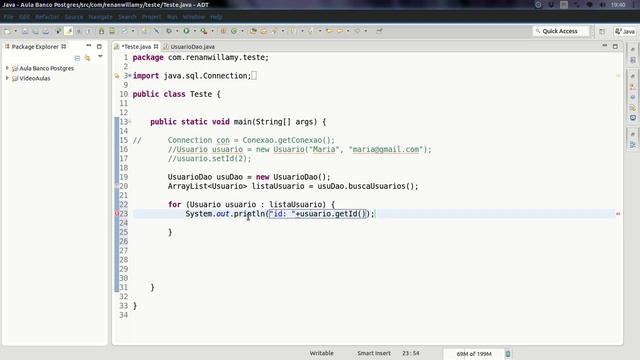
Task: Click the system clock showing 19:40
Action: coord(618,5)
